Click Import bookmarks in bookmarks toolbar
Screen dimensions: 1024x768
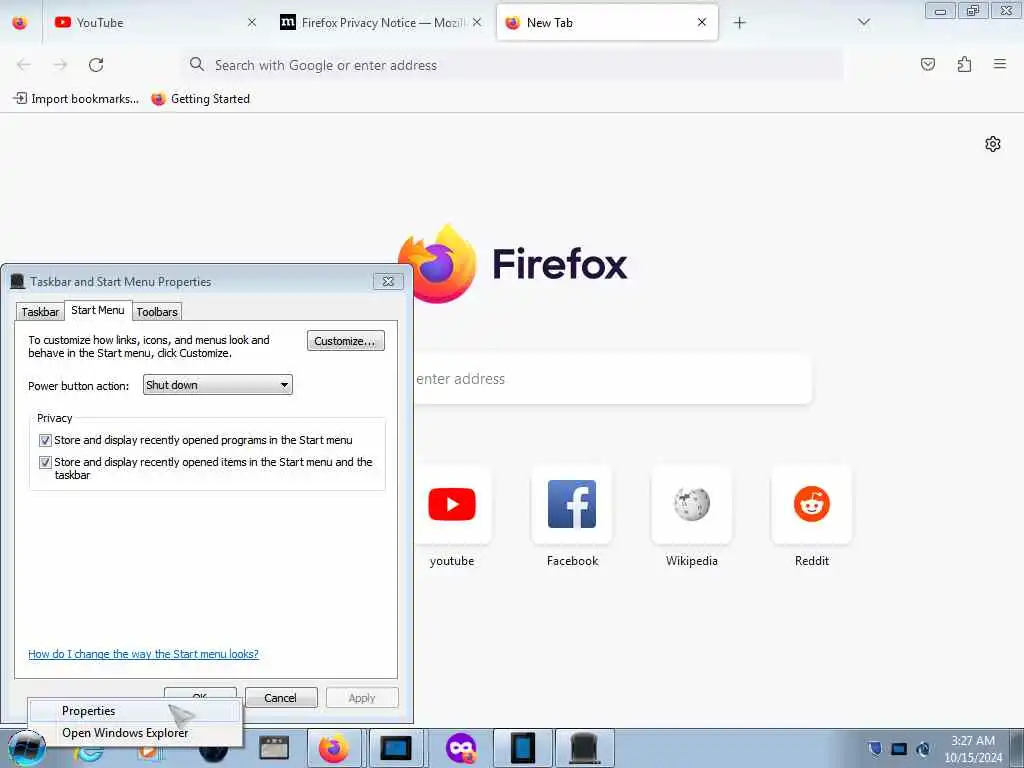pos(76,99)
